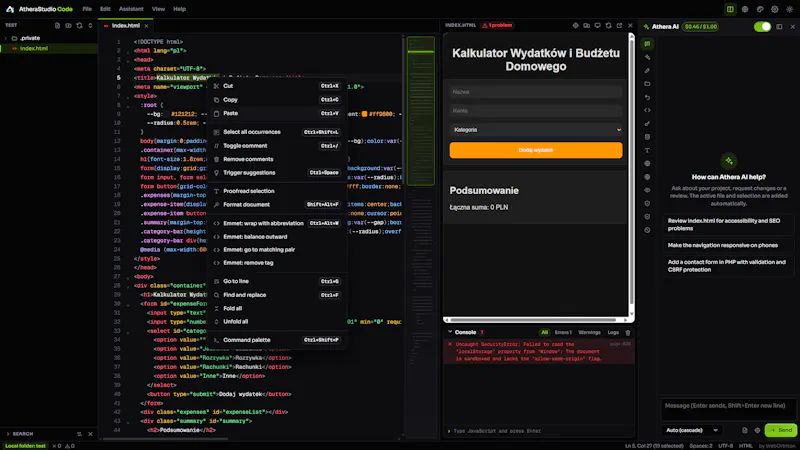The image size is (800, 450).
Task: Open the Kategoria dropdown in preview
Action: pyautogui.click(x=536, y=130)
